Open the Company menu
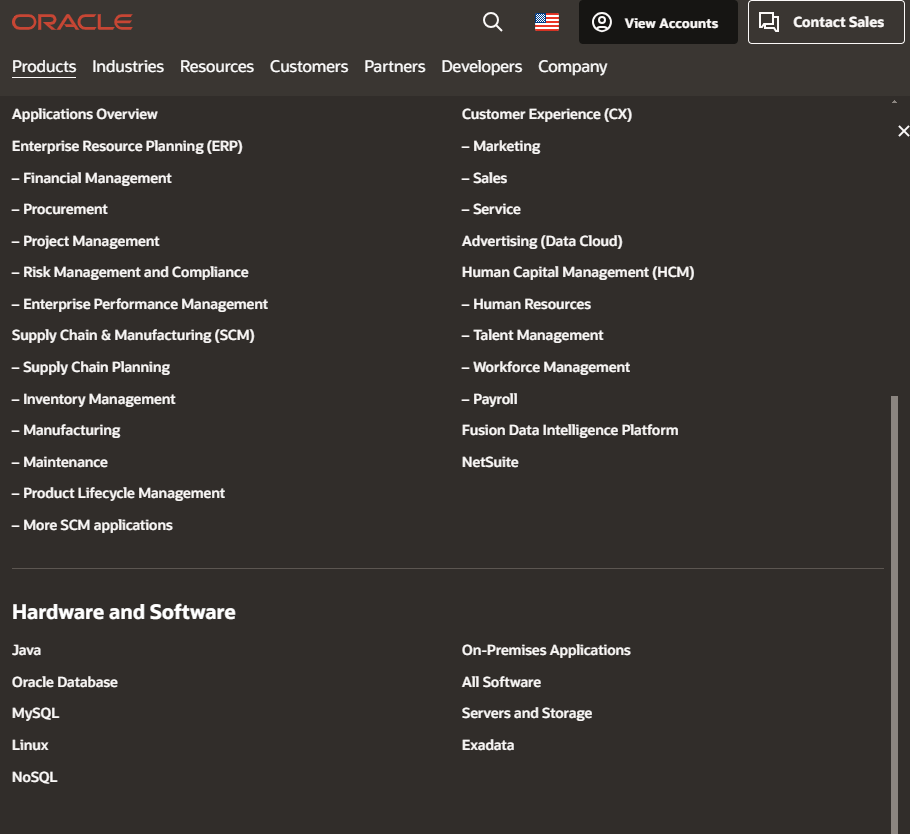Image resolution: width=910 pixels, height=834 pixels. click(x=572, y=67)
